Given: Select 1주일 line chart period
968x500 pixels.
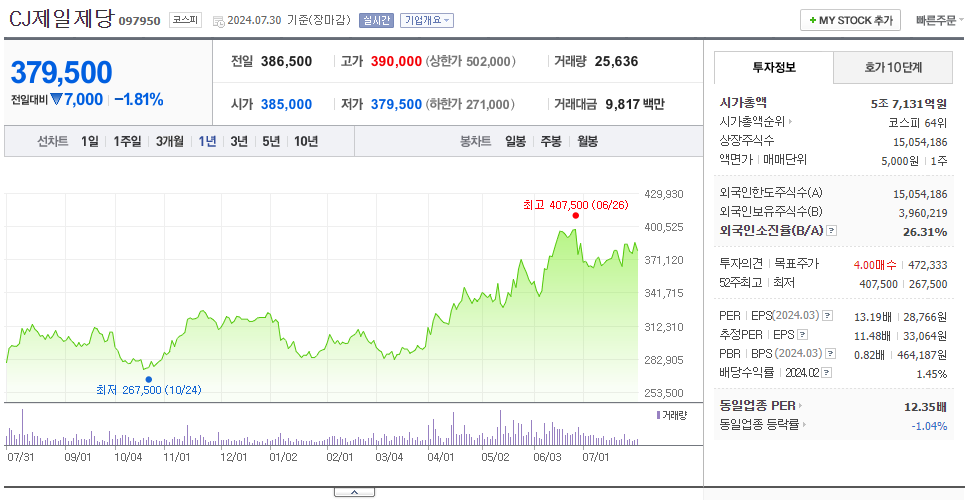Looking at the screenshot, I should point(127,141).
